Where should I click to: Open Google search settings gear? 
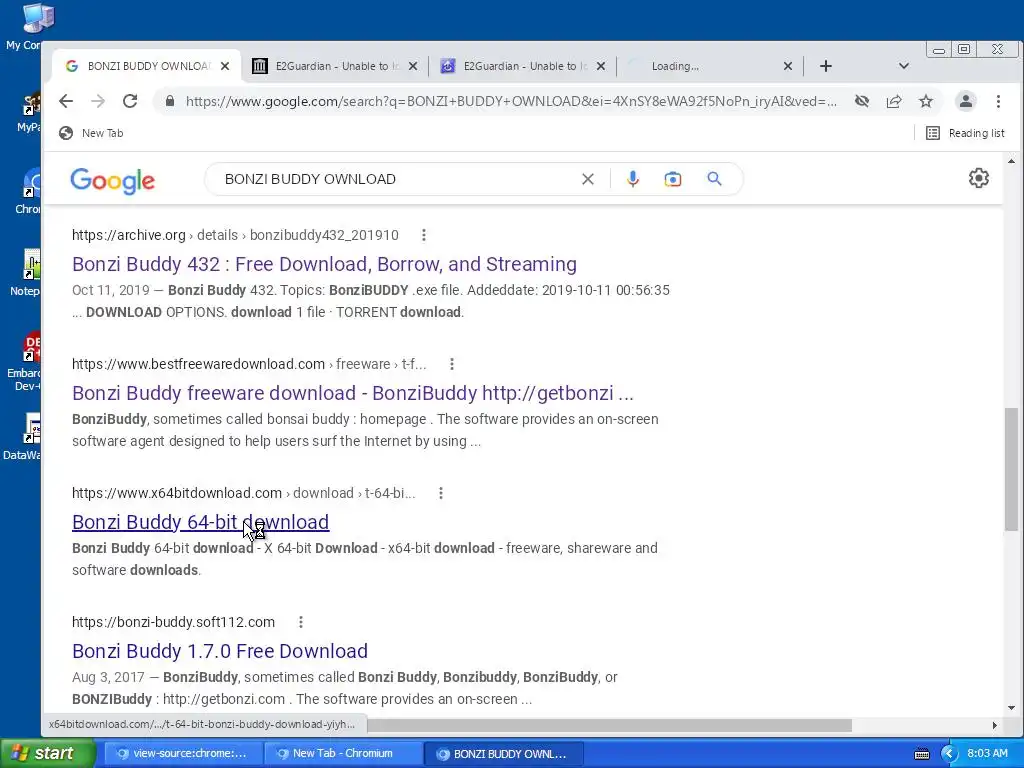(978, 178)
